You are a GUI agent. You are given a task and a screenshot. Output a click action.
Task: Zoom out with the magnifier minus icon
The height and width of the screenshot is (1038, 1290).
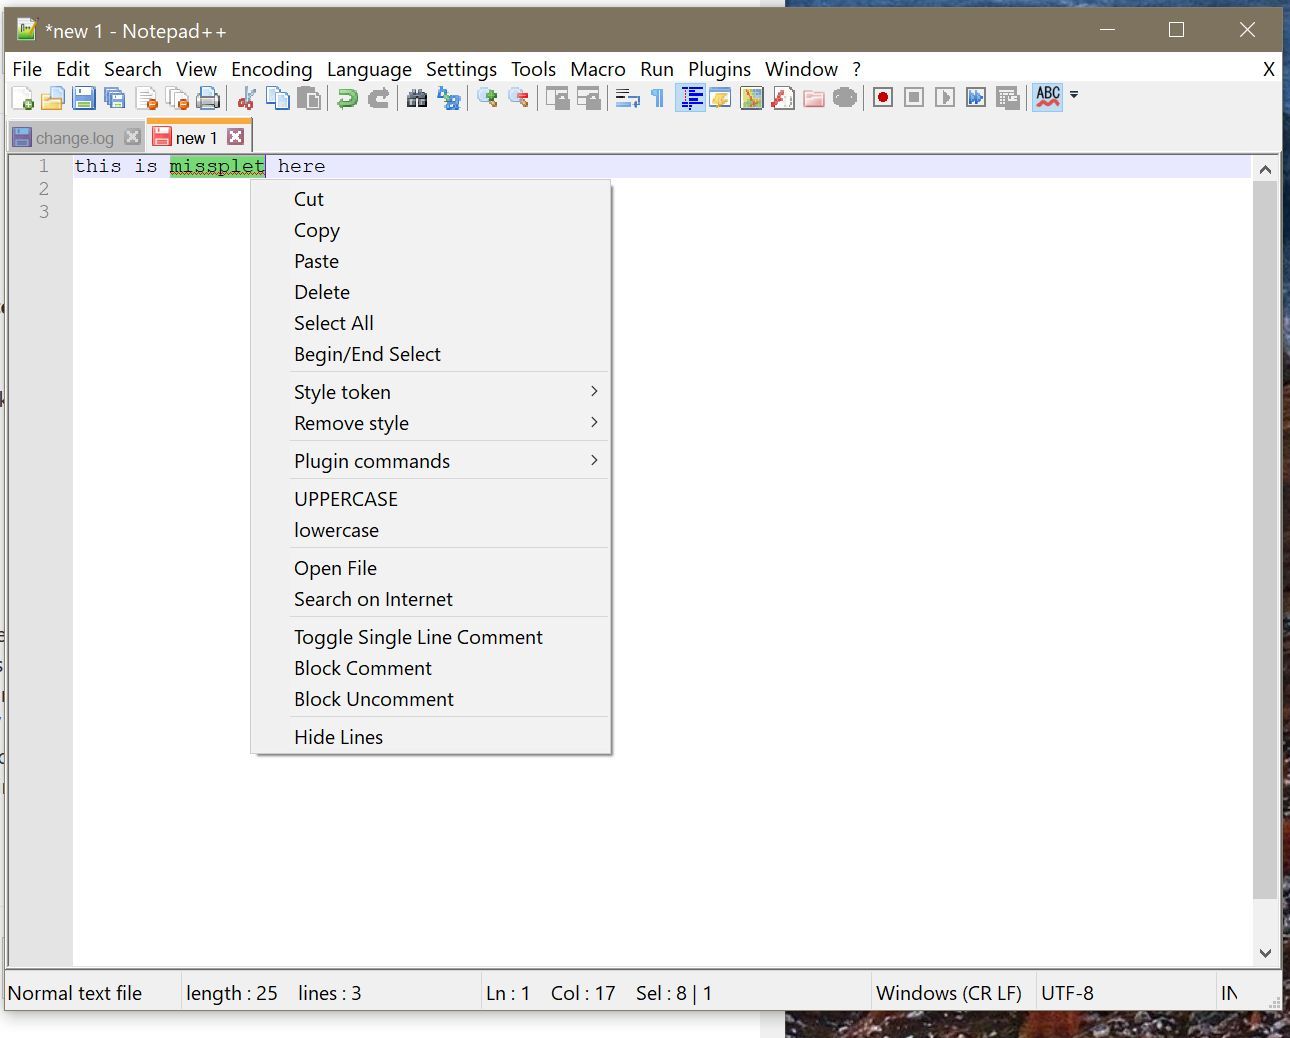click(x=518, y=98)
